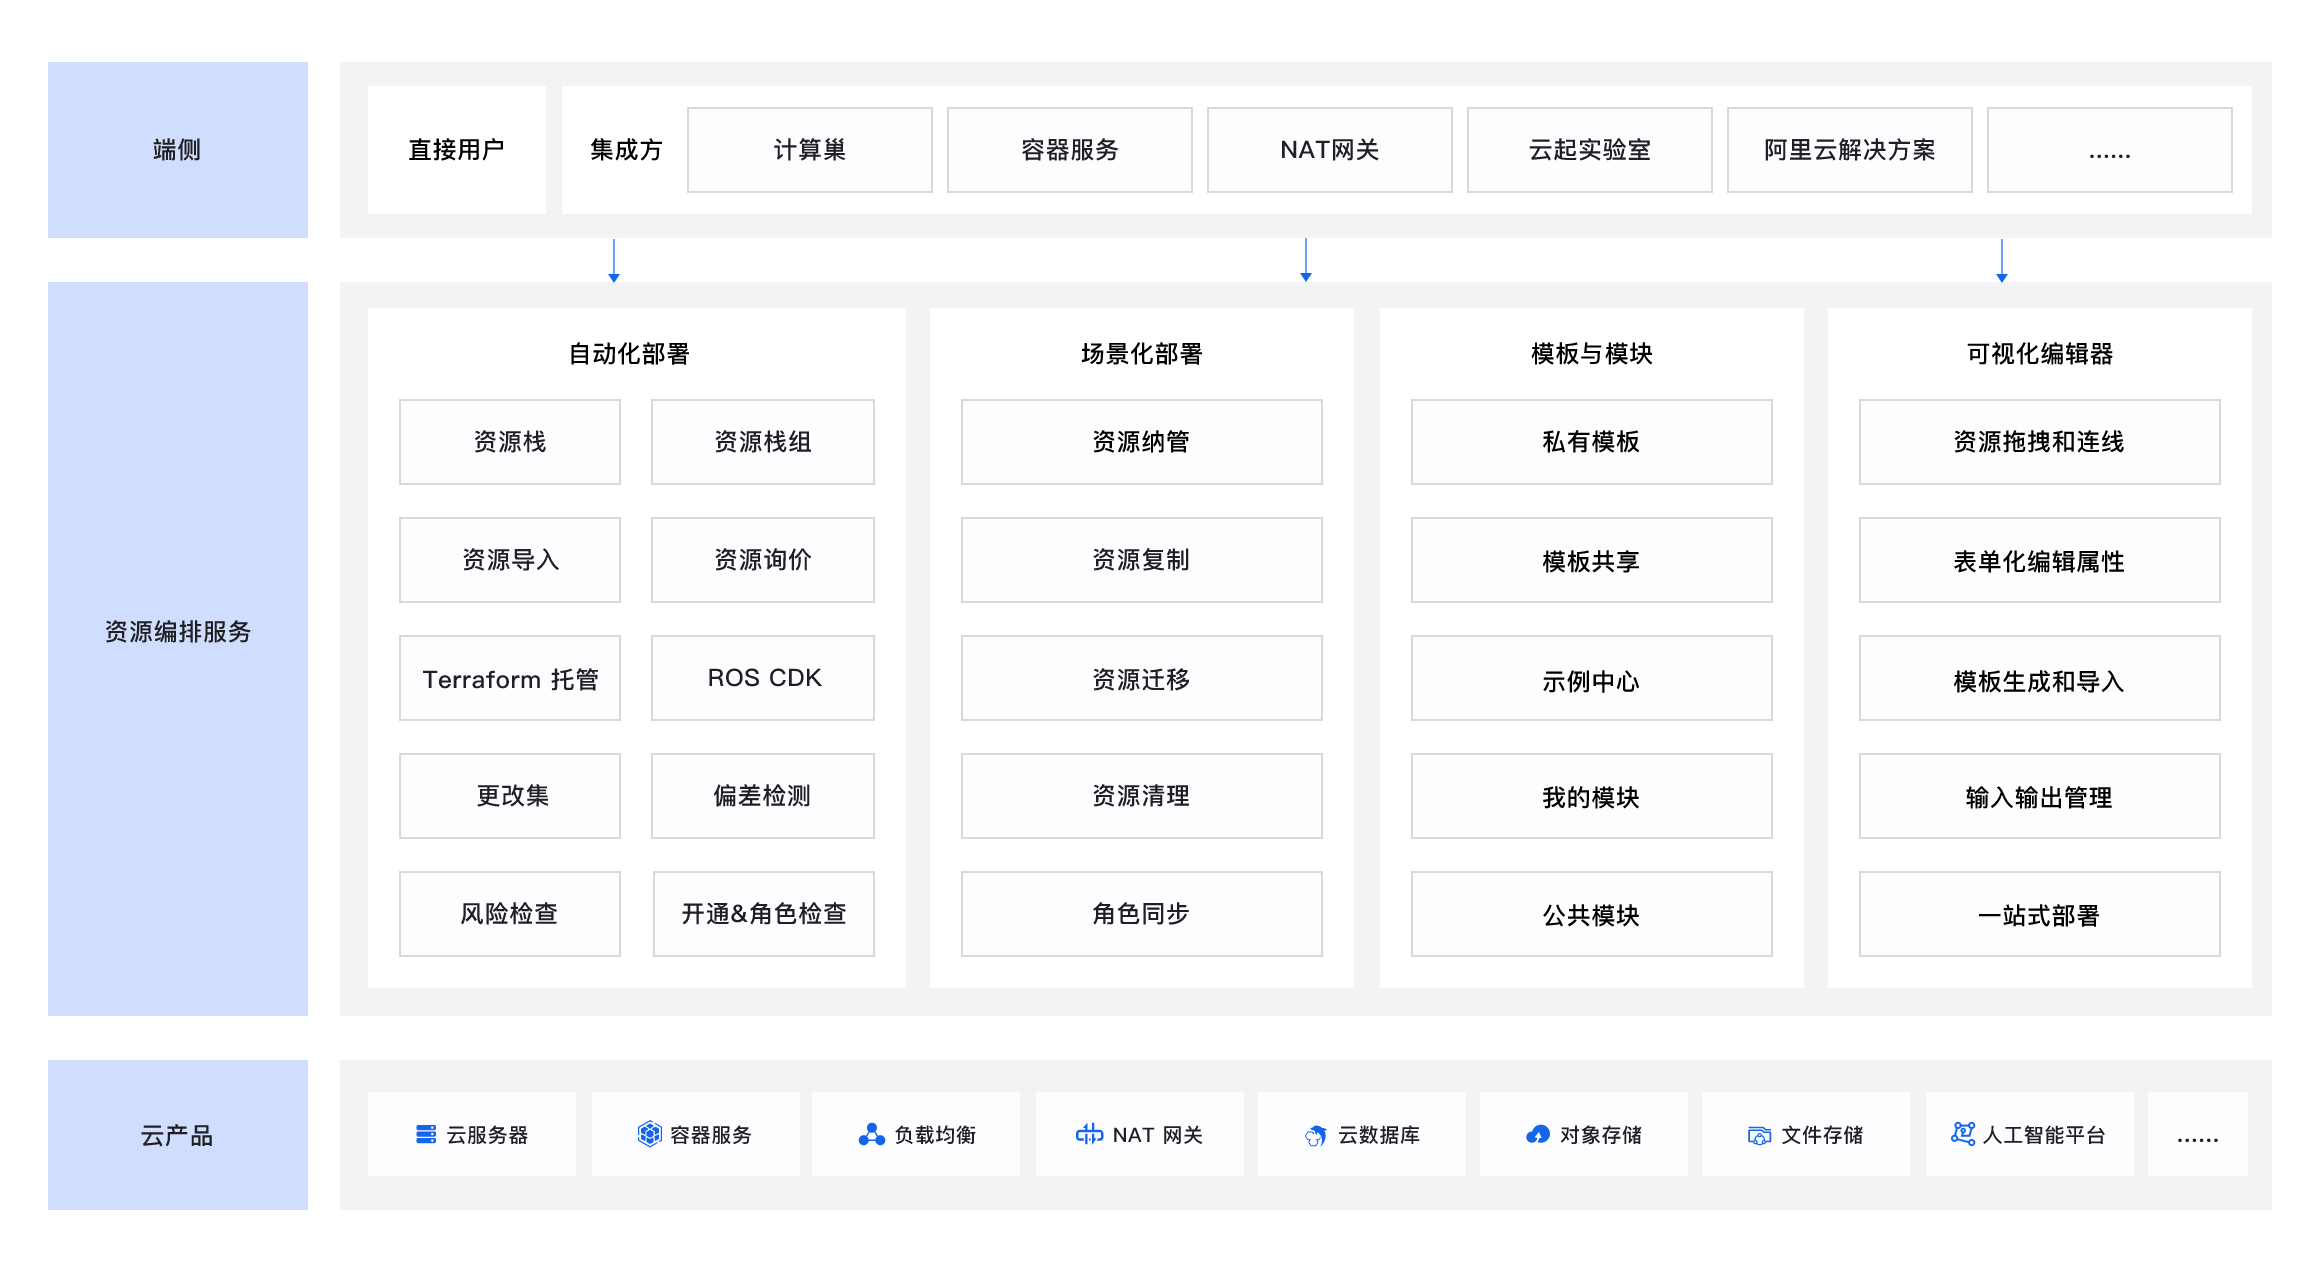Select the 计算巢 integration box
The height and width of the screenshot is (1264, 2320).
click(808, 149)
